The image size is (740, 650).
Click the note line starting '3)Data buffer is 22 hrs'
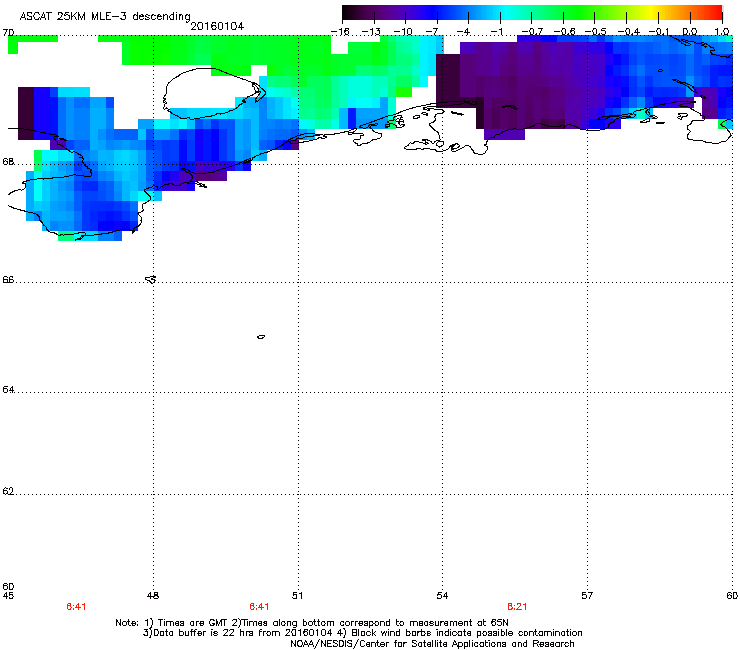click(x=362, y=633)
